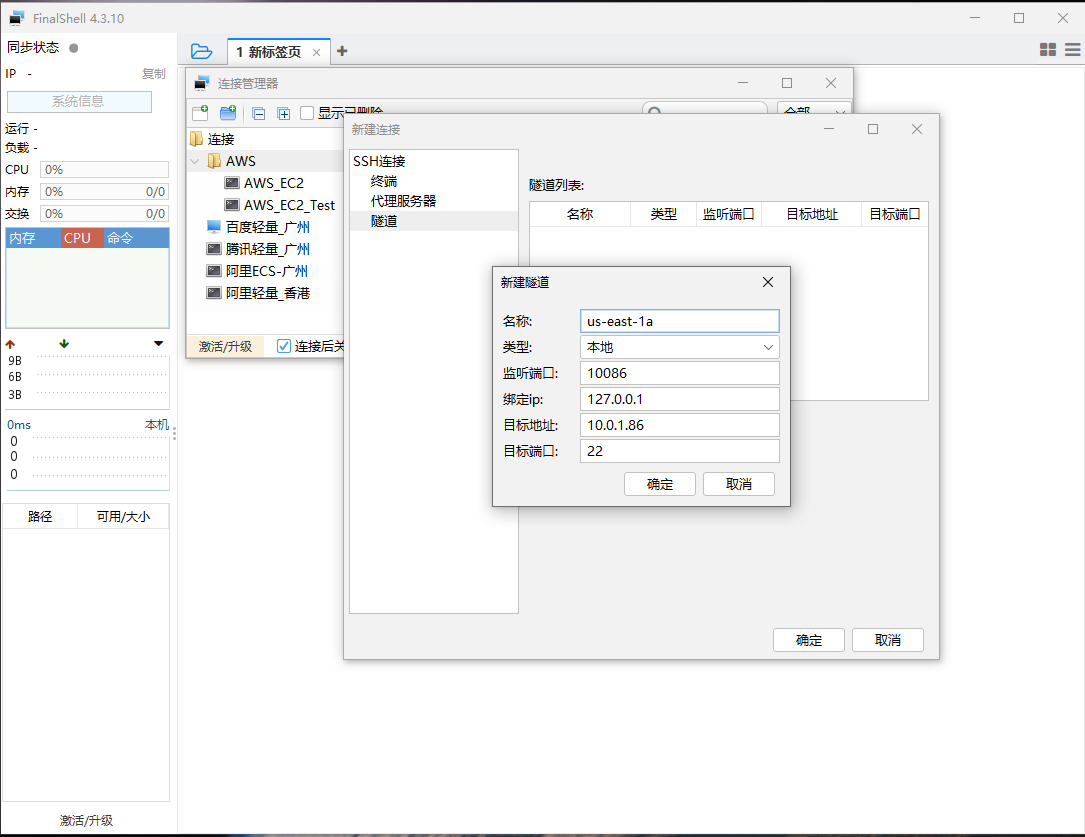Click the 系统信息 button

pyautogui.click(x=79, y=102)
